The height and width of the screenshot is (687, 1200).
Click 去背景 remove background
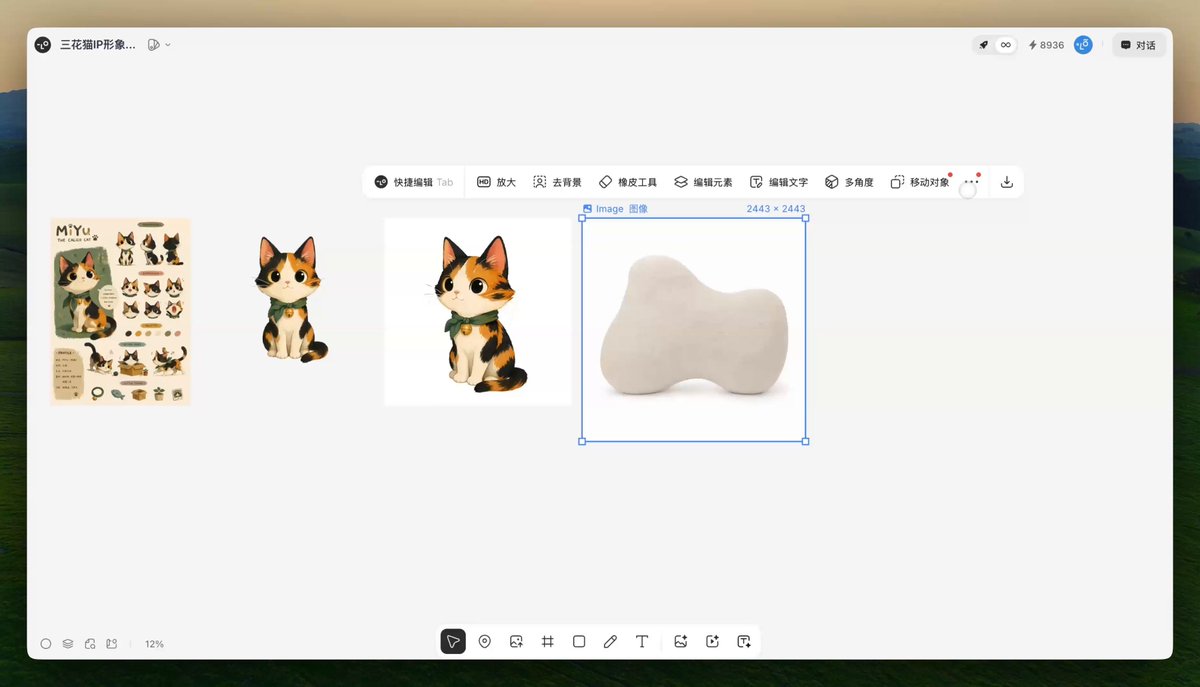pyautogui.click(x=557, y=182)
